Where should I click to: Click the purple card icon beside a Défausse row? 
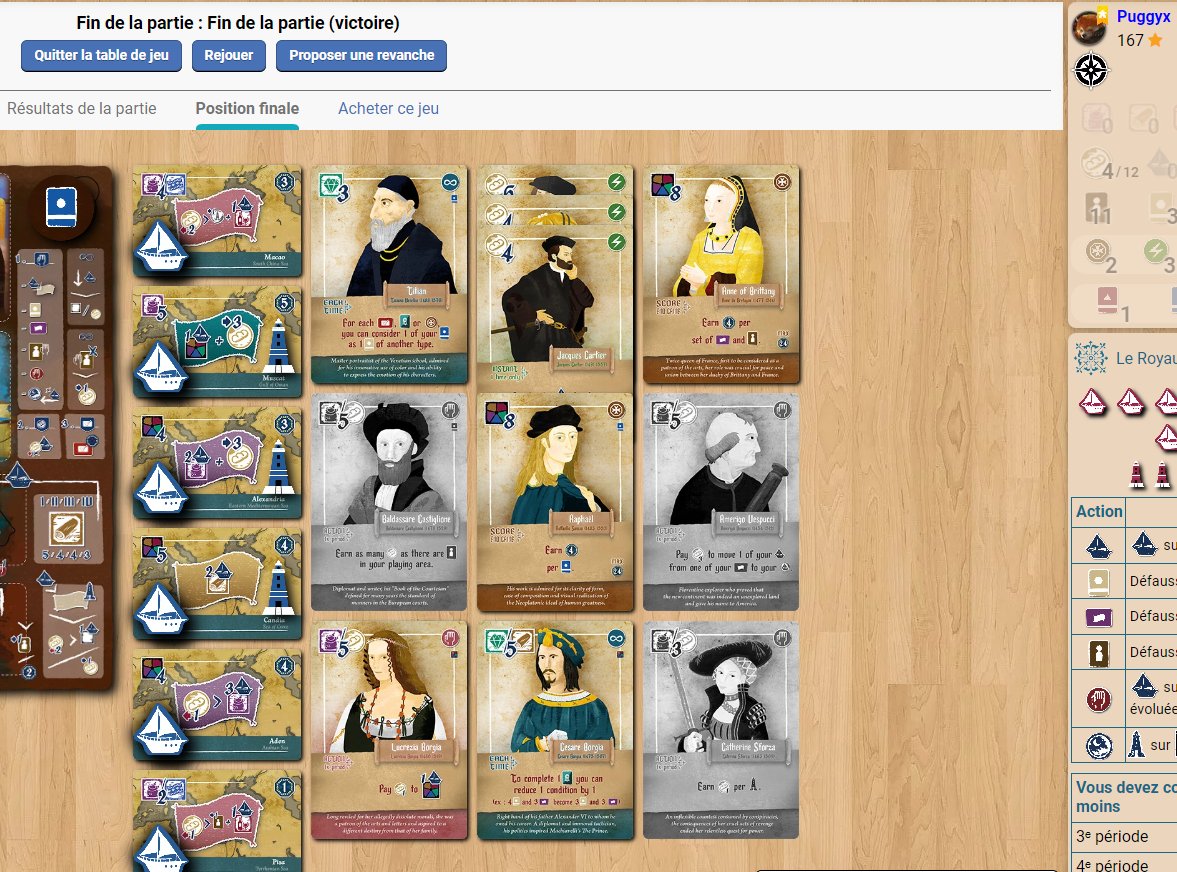pos(1099,617)
